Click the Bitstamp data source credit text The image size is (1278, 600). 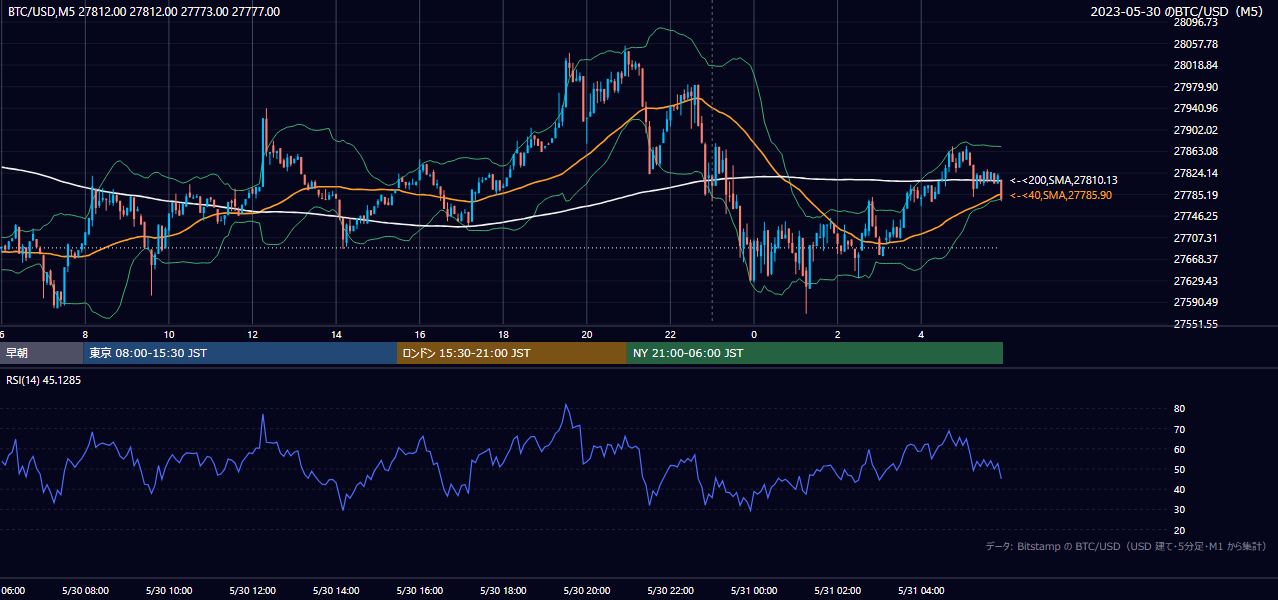click(1126, 546)
